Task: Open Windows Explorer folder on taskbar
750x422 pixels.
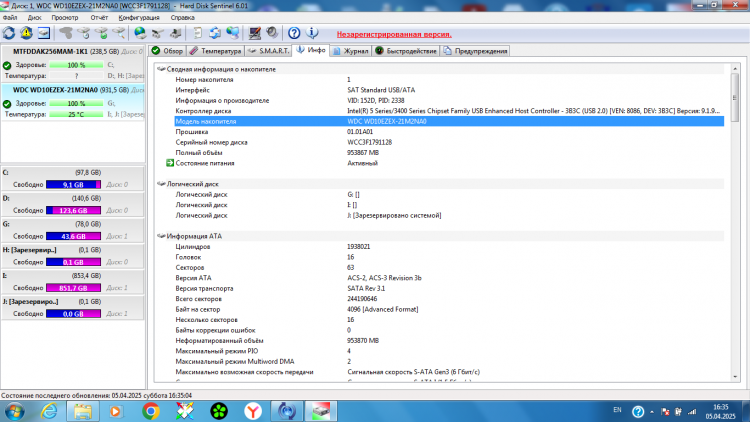Action: (83, 411)
